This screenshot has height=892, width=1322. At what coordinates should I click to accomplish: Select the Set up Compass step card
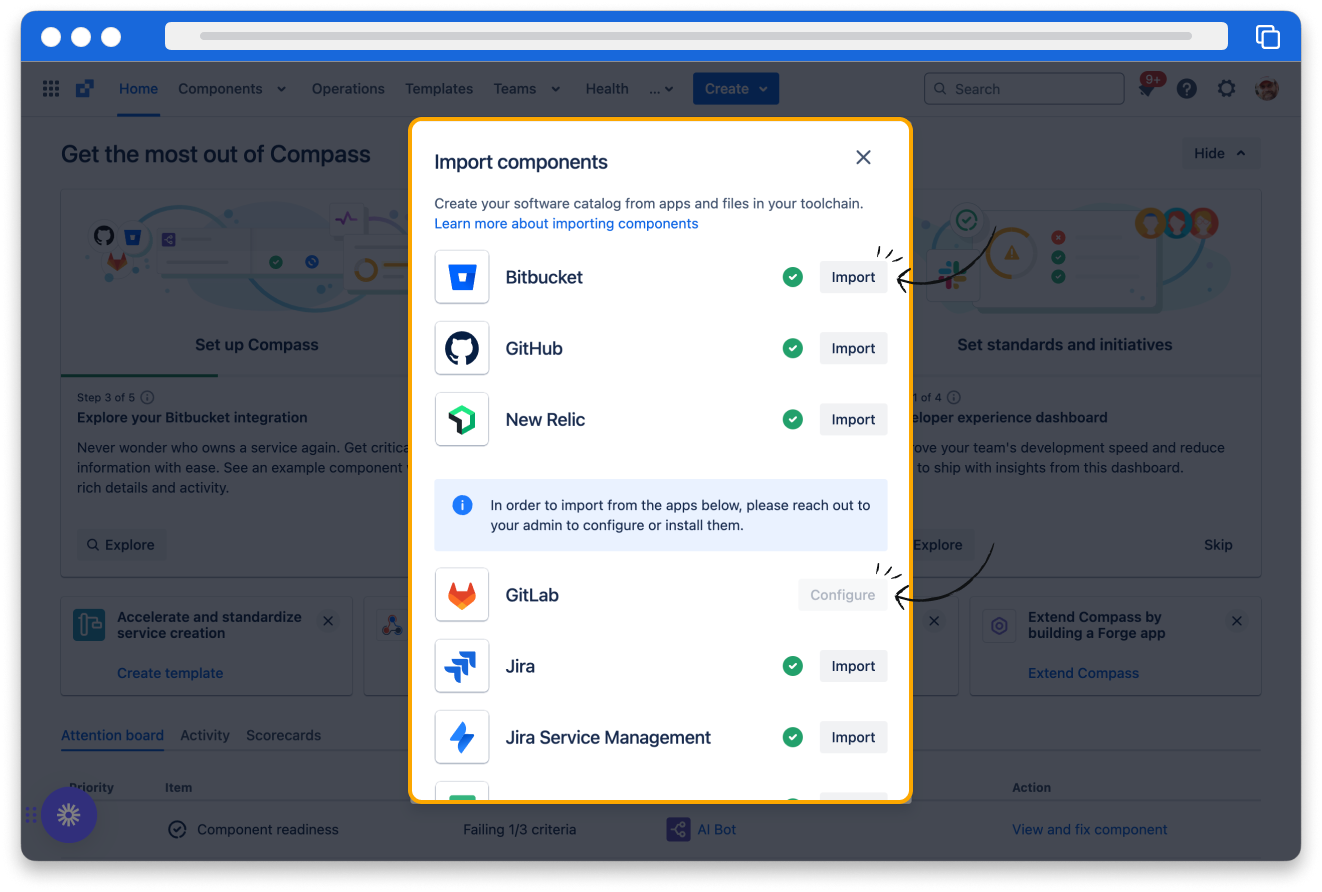click(257, 345)
